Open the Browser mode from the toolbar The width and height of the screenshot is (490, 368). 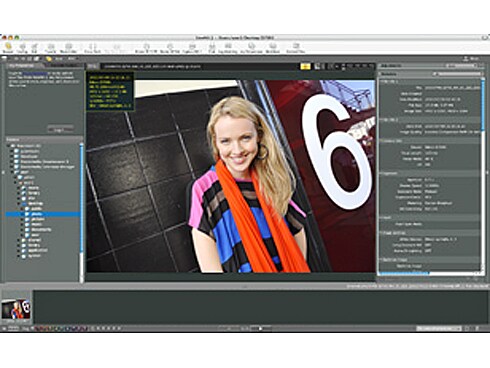click(x=8, y=48)
